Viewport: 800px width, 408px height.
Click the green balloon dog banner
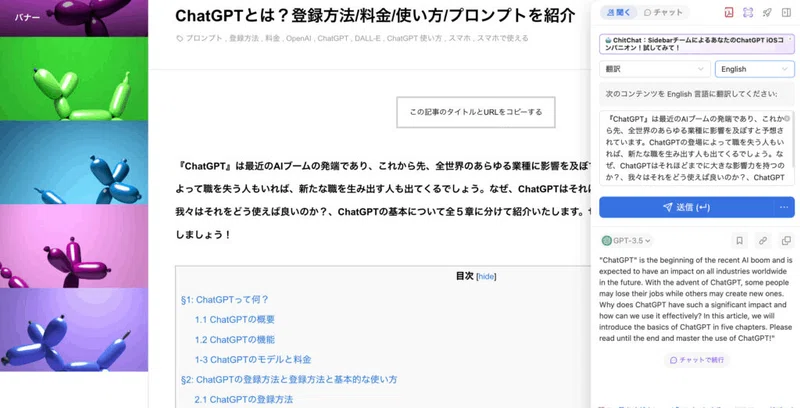pyautogui.click(x=74, y=79)
